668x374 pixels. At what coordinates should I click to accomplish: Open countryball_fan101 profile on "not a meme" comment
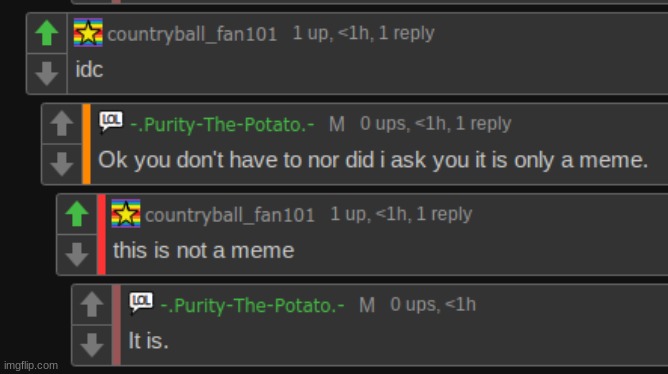[230, 215]
